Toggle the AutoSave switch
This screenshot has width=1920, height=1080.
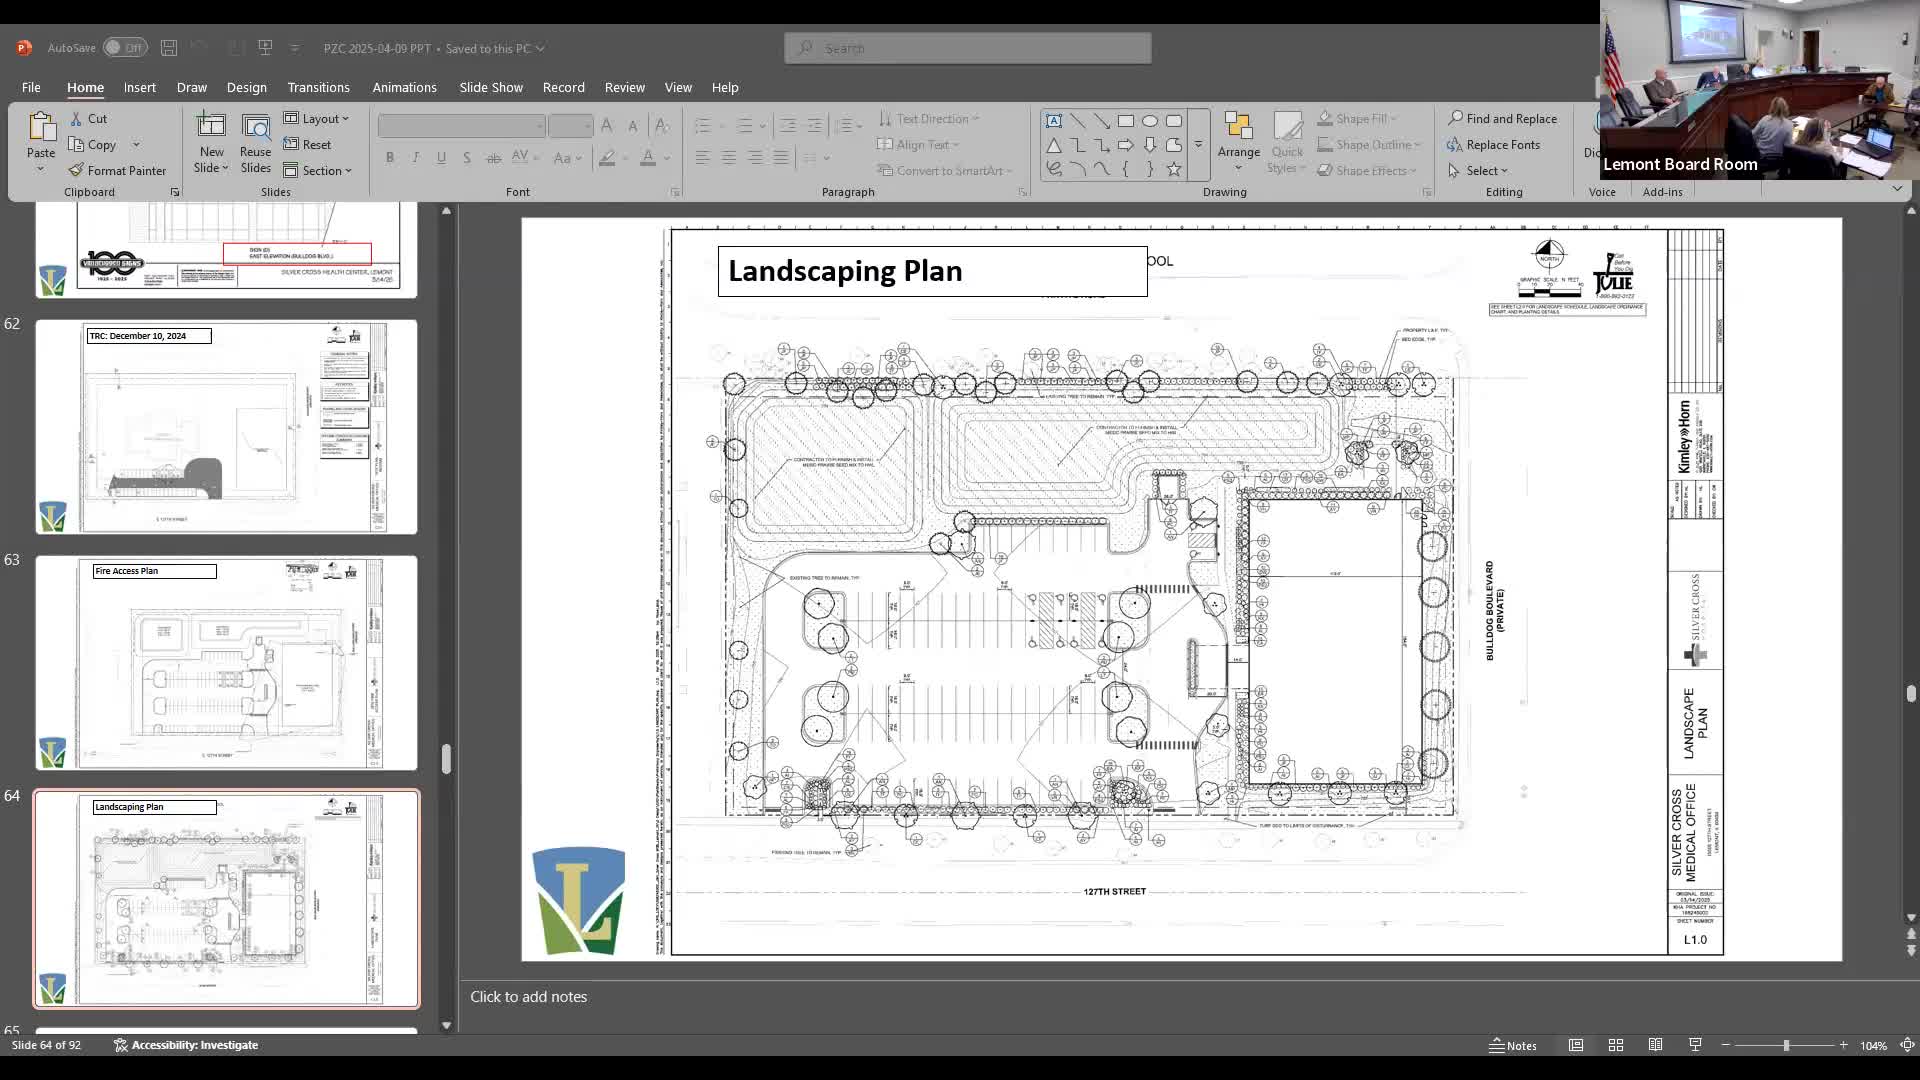click(125, 48)
